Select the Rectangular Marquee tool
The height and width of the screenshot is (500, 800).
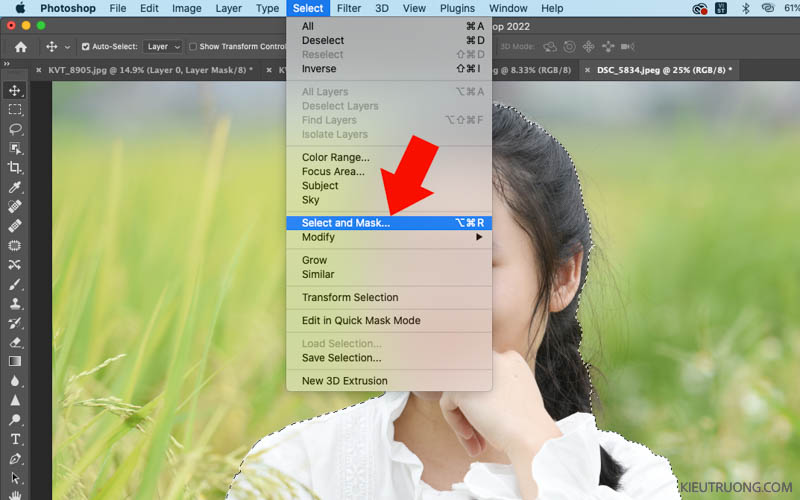[x=15, y=110]
